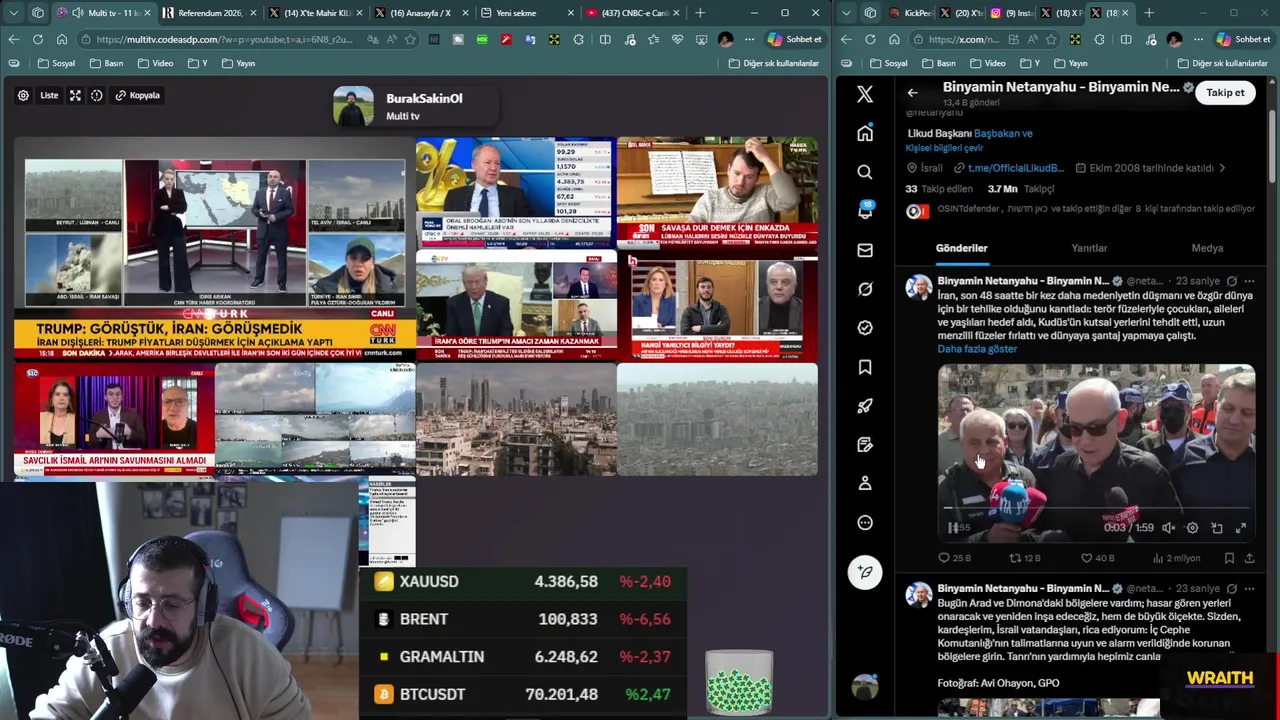
Task: Open tweet video settings gear
Action: (1192, 527)
